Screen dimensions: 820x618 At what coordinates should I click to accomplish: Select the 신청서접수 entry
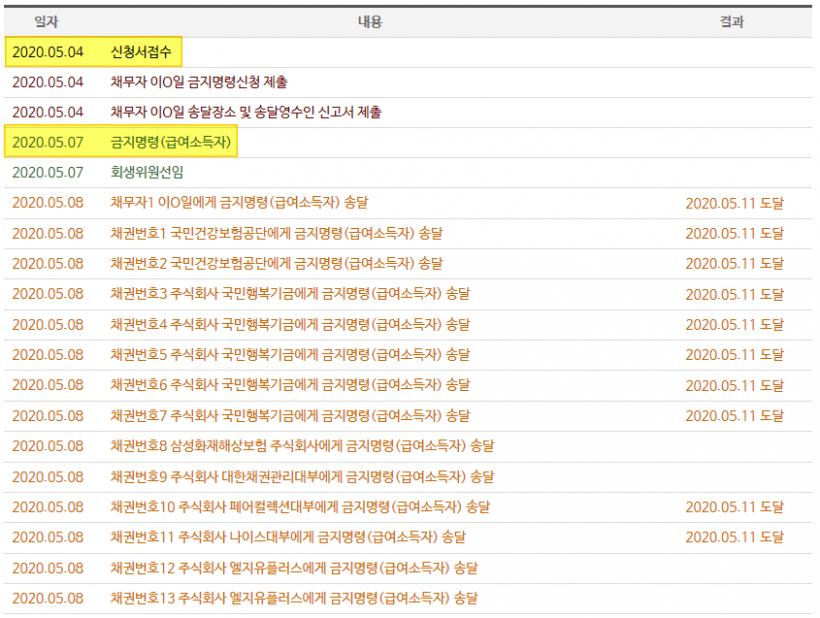coord(141,52)
